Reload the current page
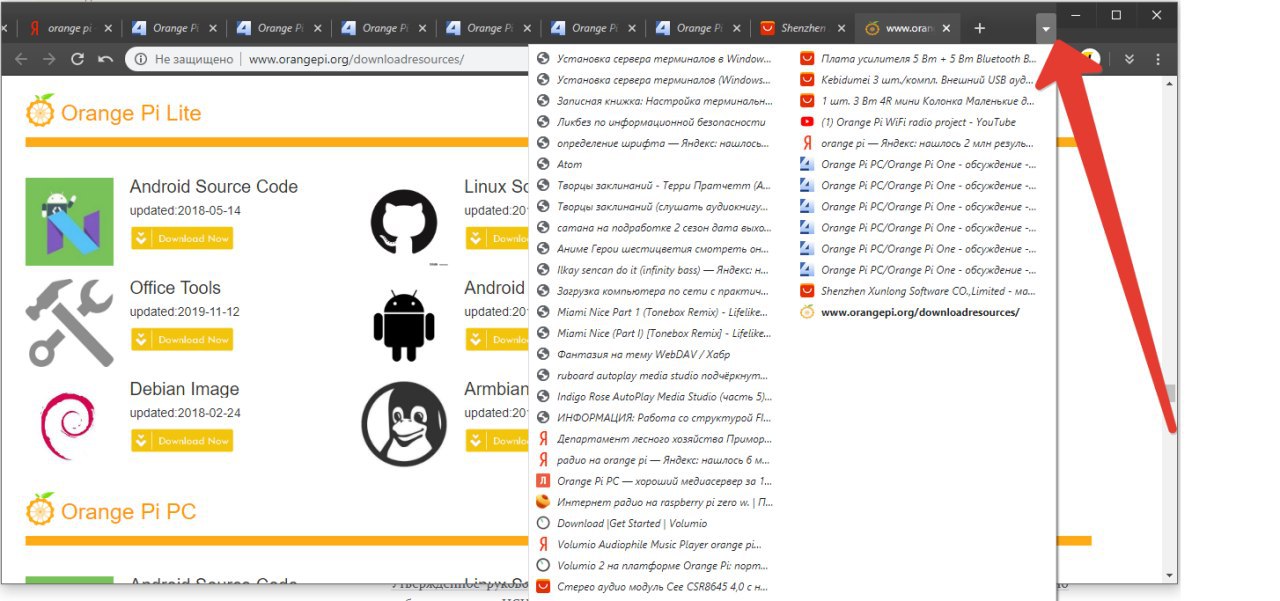The image size is (1280, 601). tap(77, 60)
